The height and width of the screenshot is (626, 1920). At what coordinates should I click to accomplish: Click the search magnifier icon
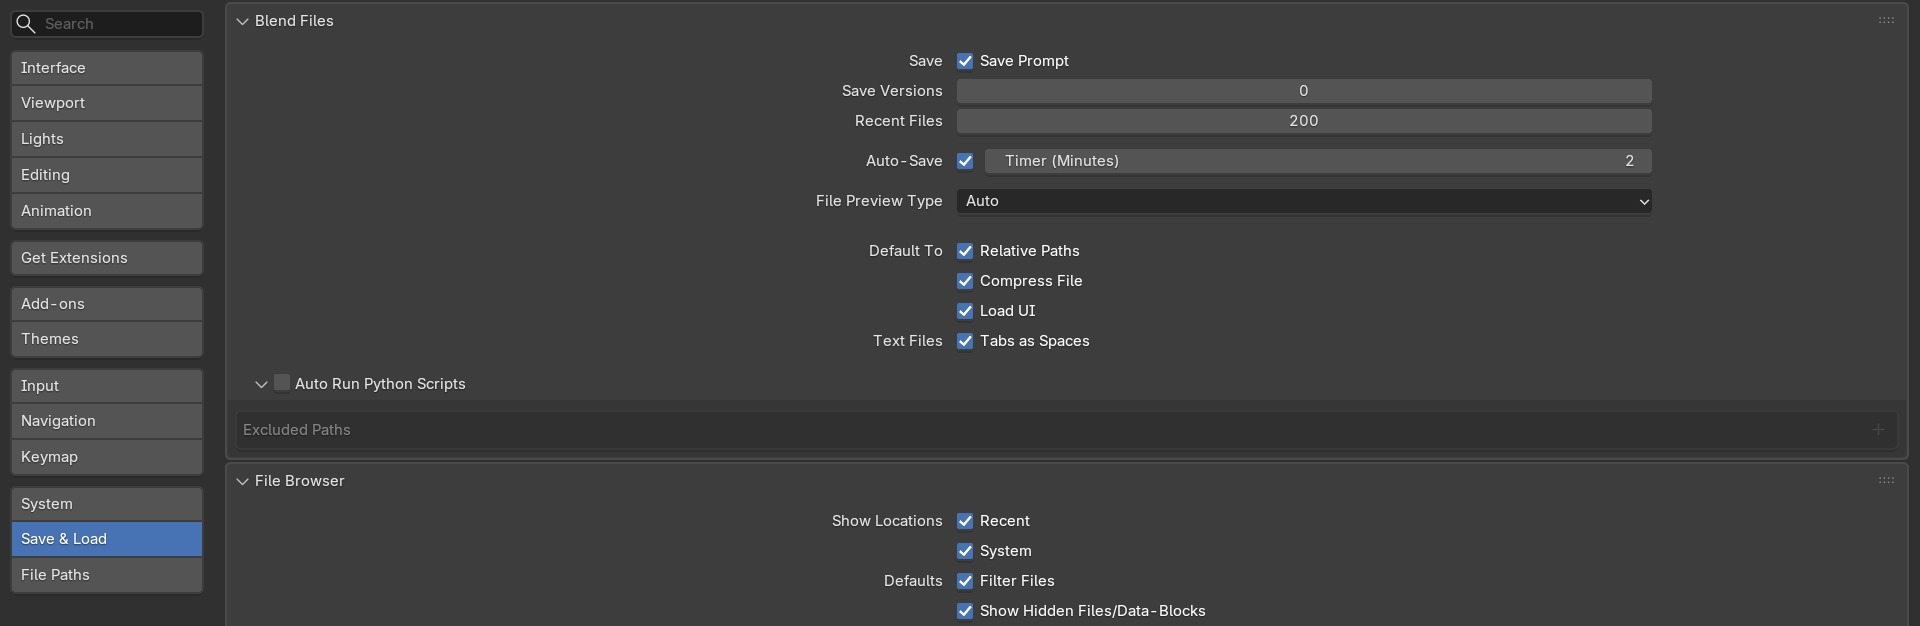pos(26,24)
